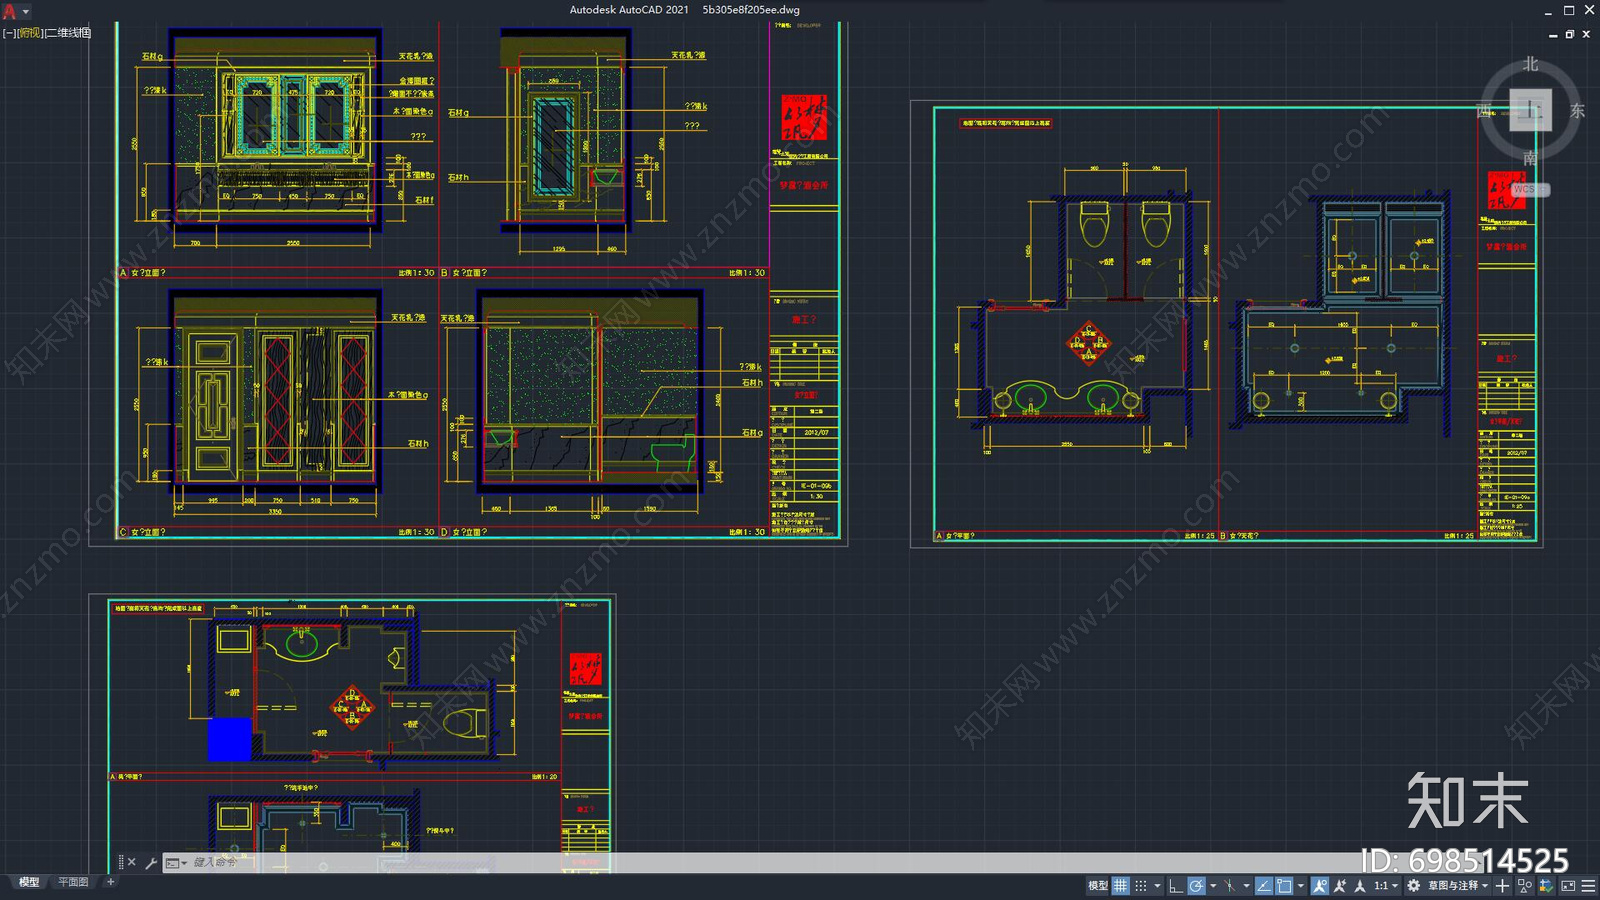The width and height of the screenshot is (1600, 900).
Task: Toggle 2D object snap icon
Action: click(1284, 886)
